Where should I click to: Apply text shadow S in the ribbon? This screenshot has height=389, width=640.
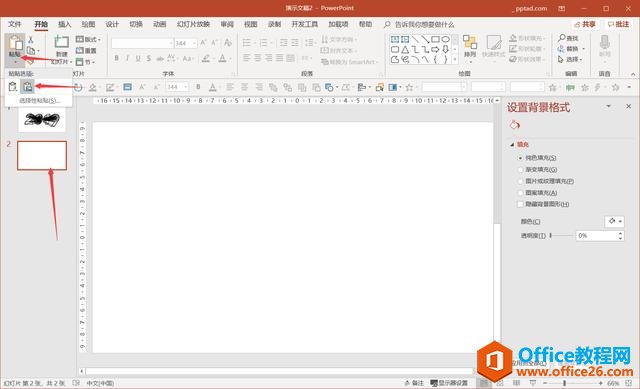[x=149, y=59]
